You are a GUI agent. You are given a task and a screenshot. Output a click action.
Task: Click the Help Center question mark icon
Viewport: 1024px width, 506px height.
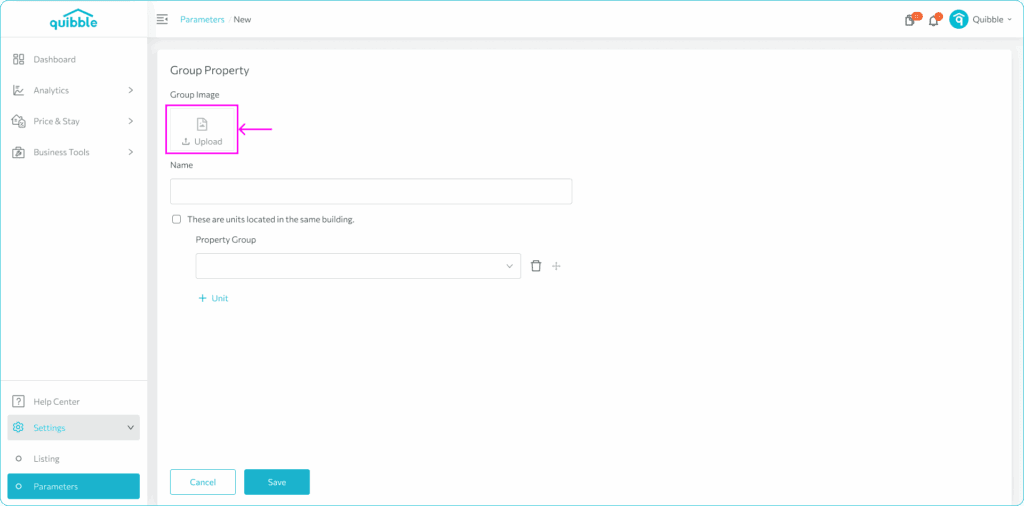pos(18,402)
